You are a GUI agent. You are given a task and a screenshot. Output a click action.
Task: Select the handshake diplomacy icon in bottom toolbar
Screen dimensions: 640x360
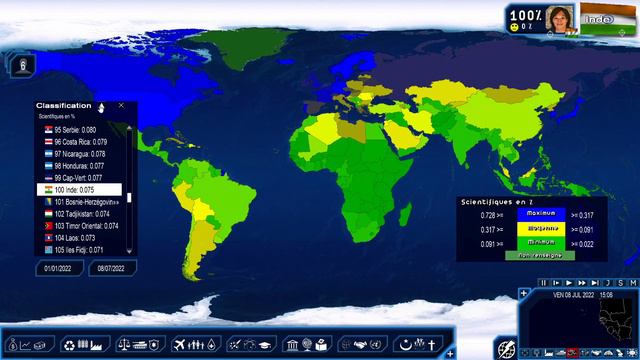click(x=361, y=345)
